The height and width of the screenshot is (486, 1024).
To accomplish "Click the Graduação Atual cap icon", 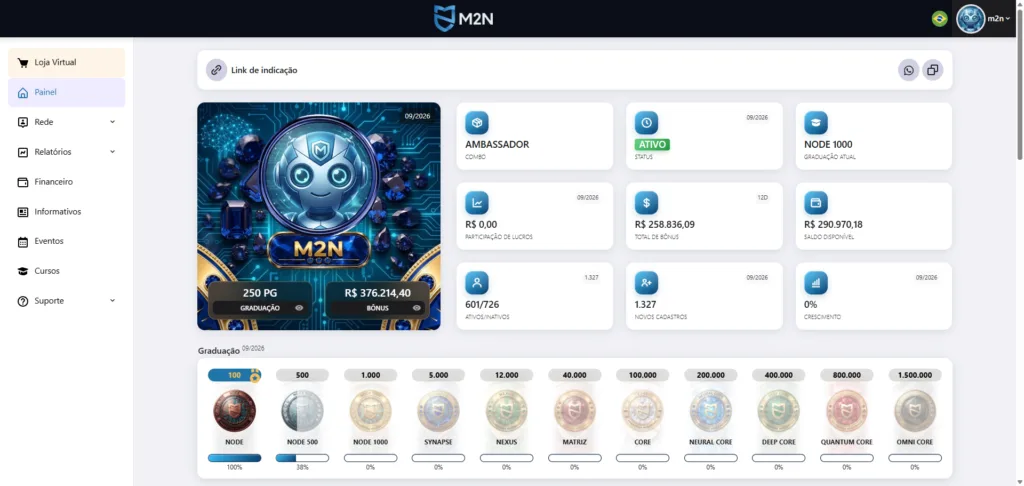I will [x=816, y=123].
